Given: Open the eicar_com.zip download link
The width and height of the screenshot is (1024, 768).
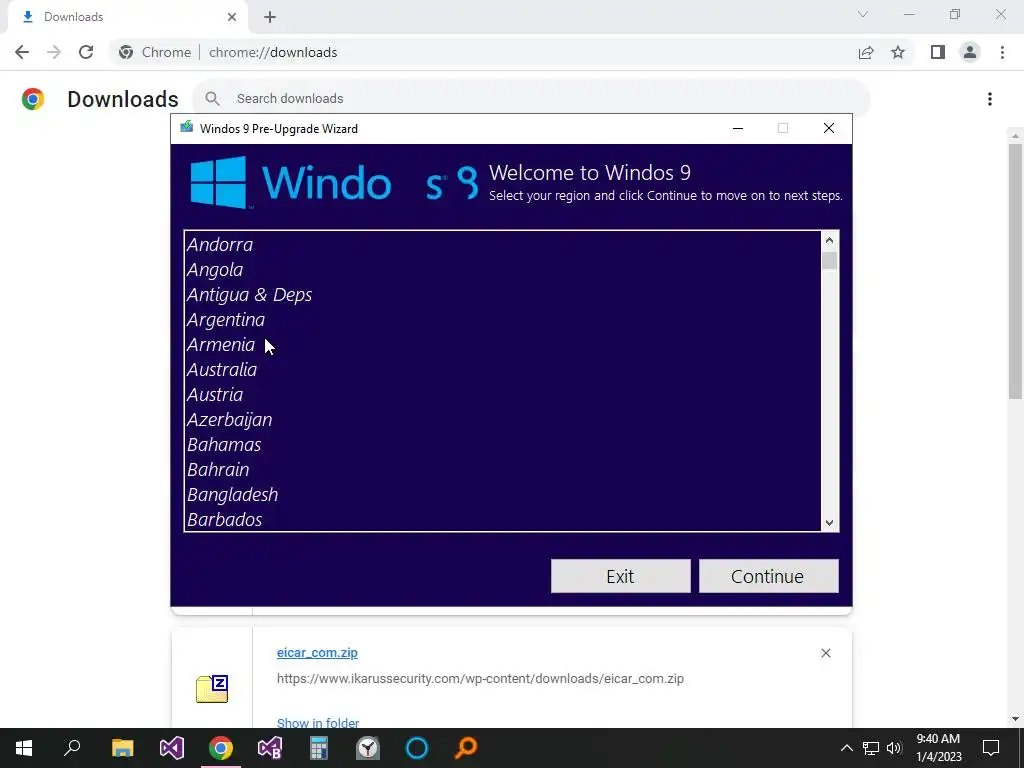Looking at the screenshot, I should click(x=317, y=652).
